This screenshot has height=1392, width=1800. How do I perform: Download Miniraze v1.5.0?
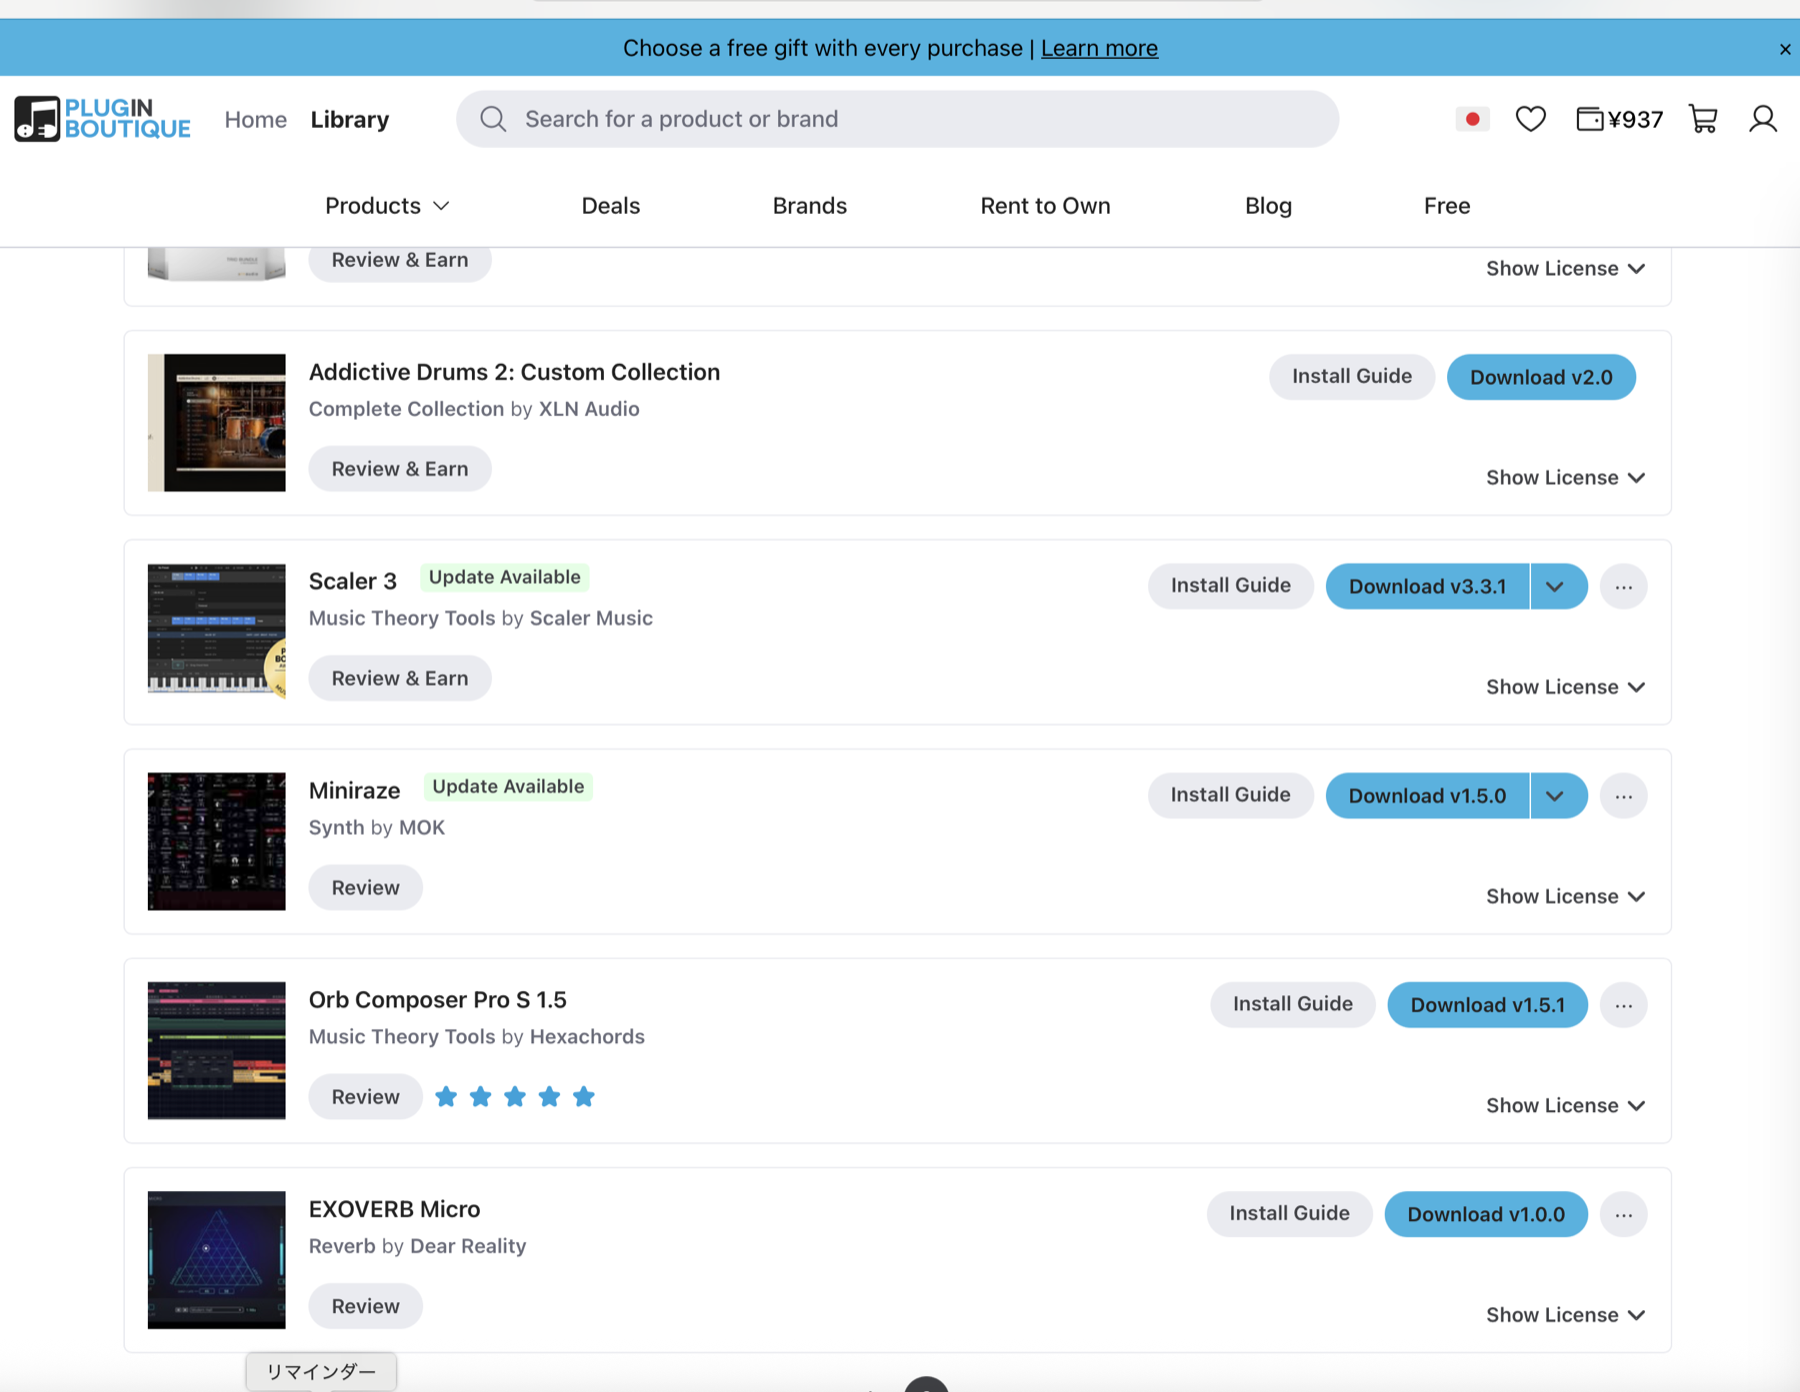coord(1427,796)
